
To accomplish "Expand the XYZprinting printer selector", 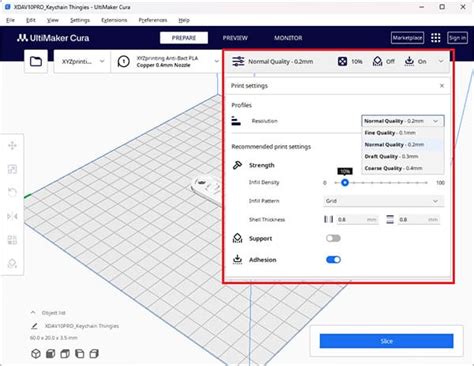I will click(82, 62).
